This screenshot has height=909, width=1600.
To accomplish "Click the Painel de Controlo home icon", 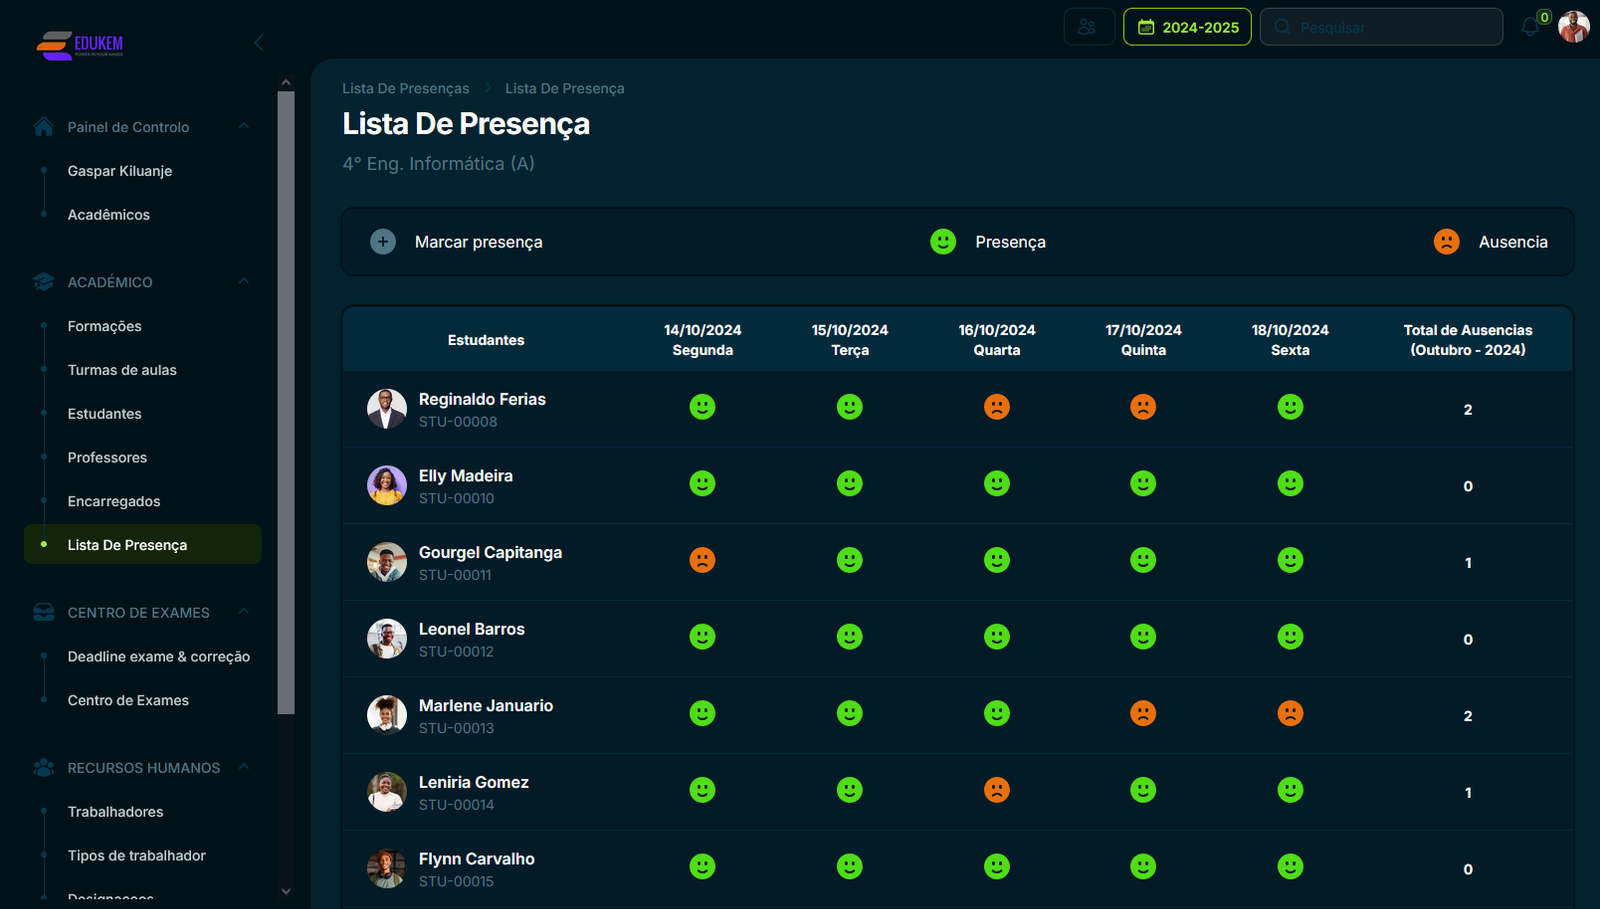I will (x=43, y=127).
